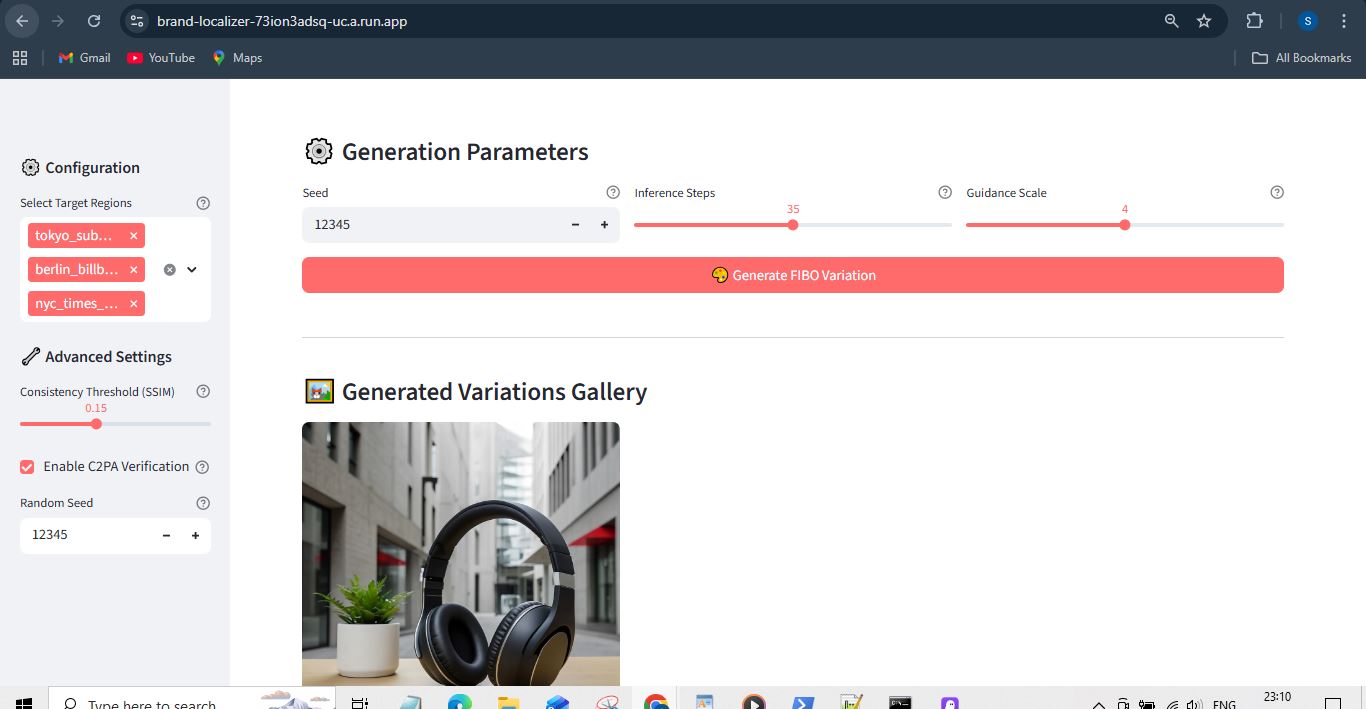Viewport: 1366px width, 709px height.
Task: Open the Maps bookmark
Action: point(237,58)
